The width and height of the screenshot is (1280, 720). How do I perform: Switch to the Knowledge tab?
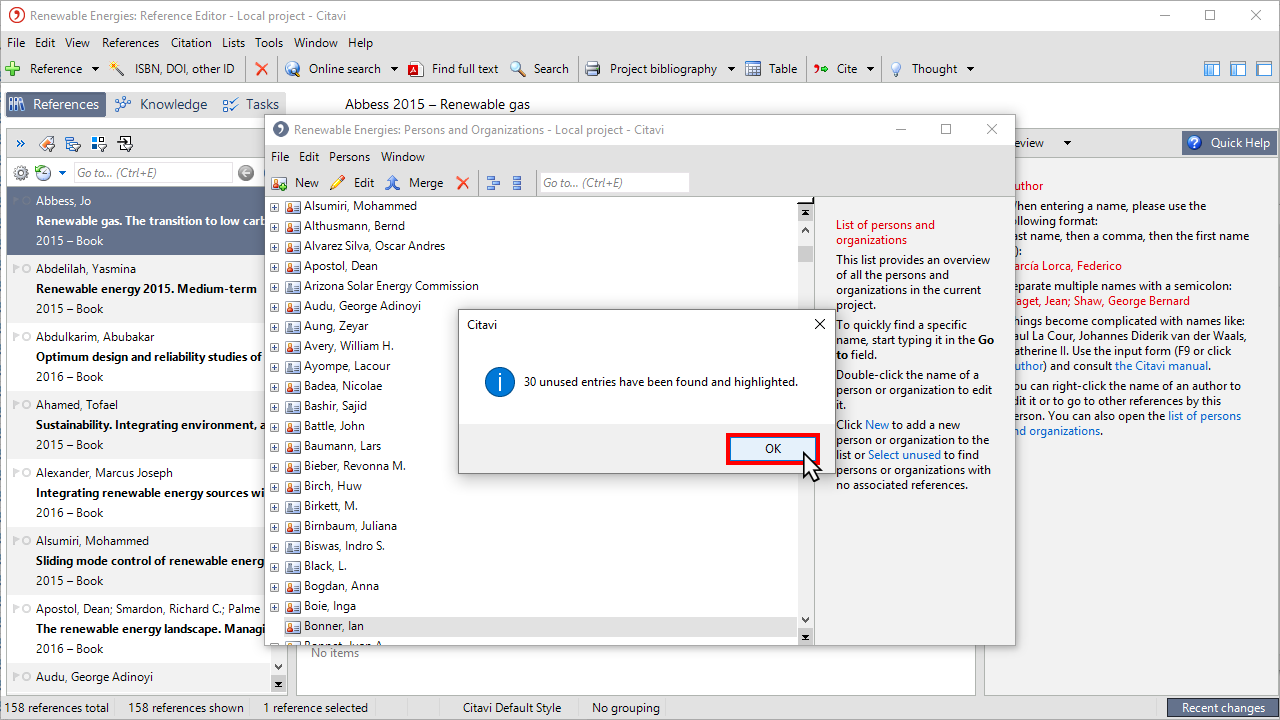161,104
